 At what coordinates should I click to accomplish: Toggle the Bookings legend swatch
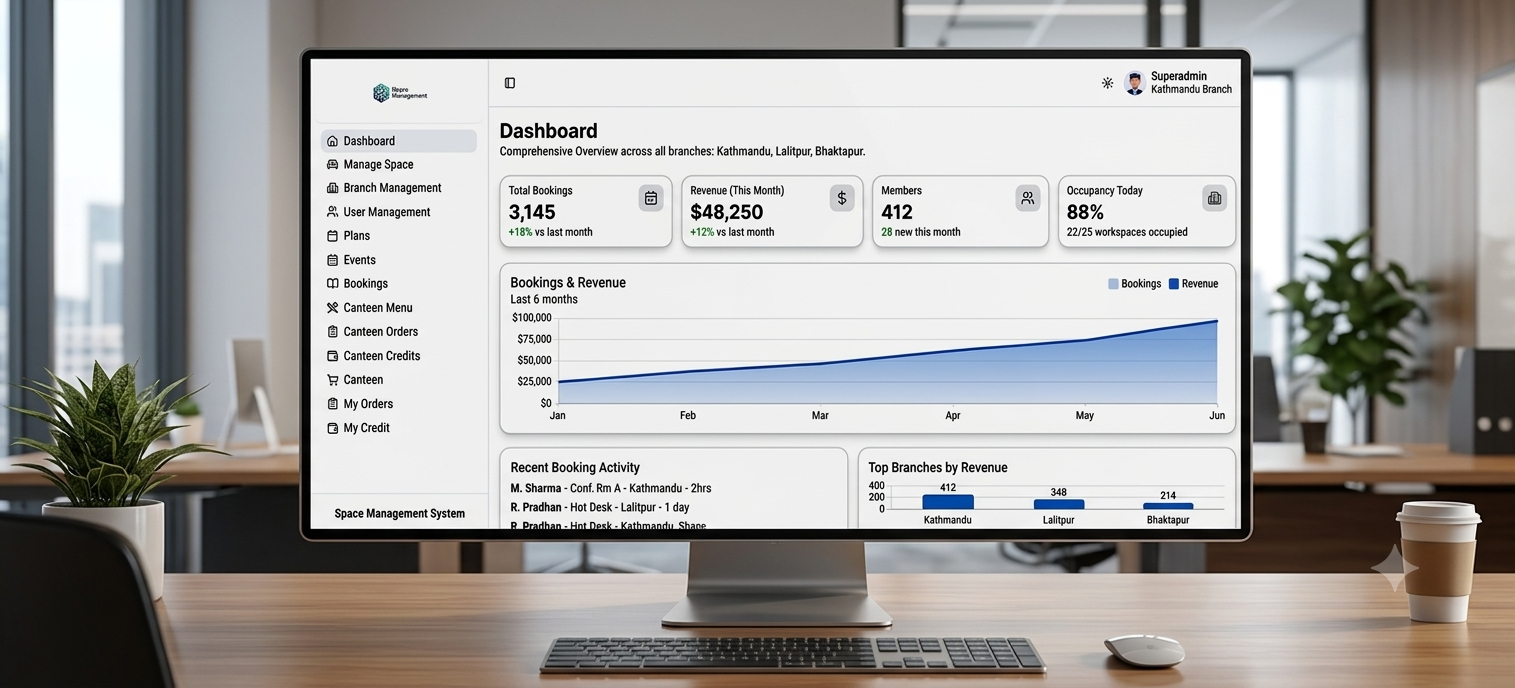tap(1113, 284)
